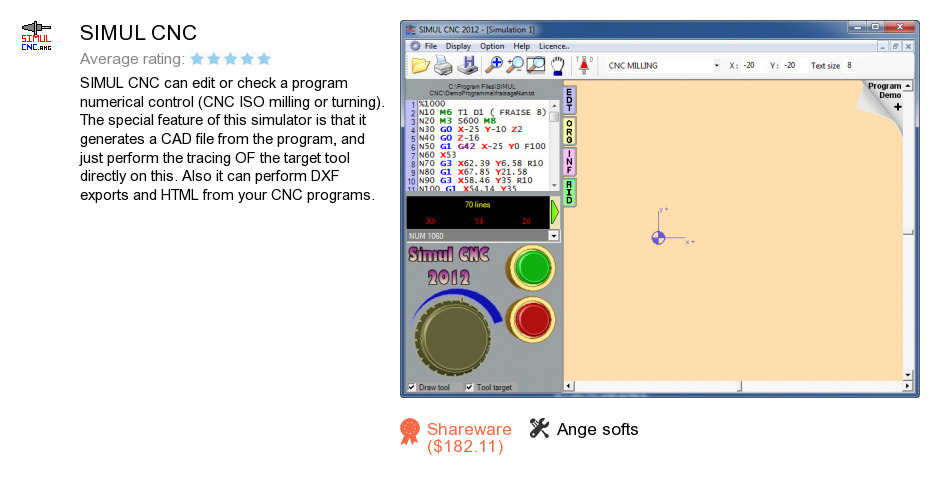940x482 pixels.
Task: Start simulation with the green button
Action: (532, 268)
